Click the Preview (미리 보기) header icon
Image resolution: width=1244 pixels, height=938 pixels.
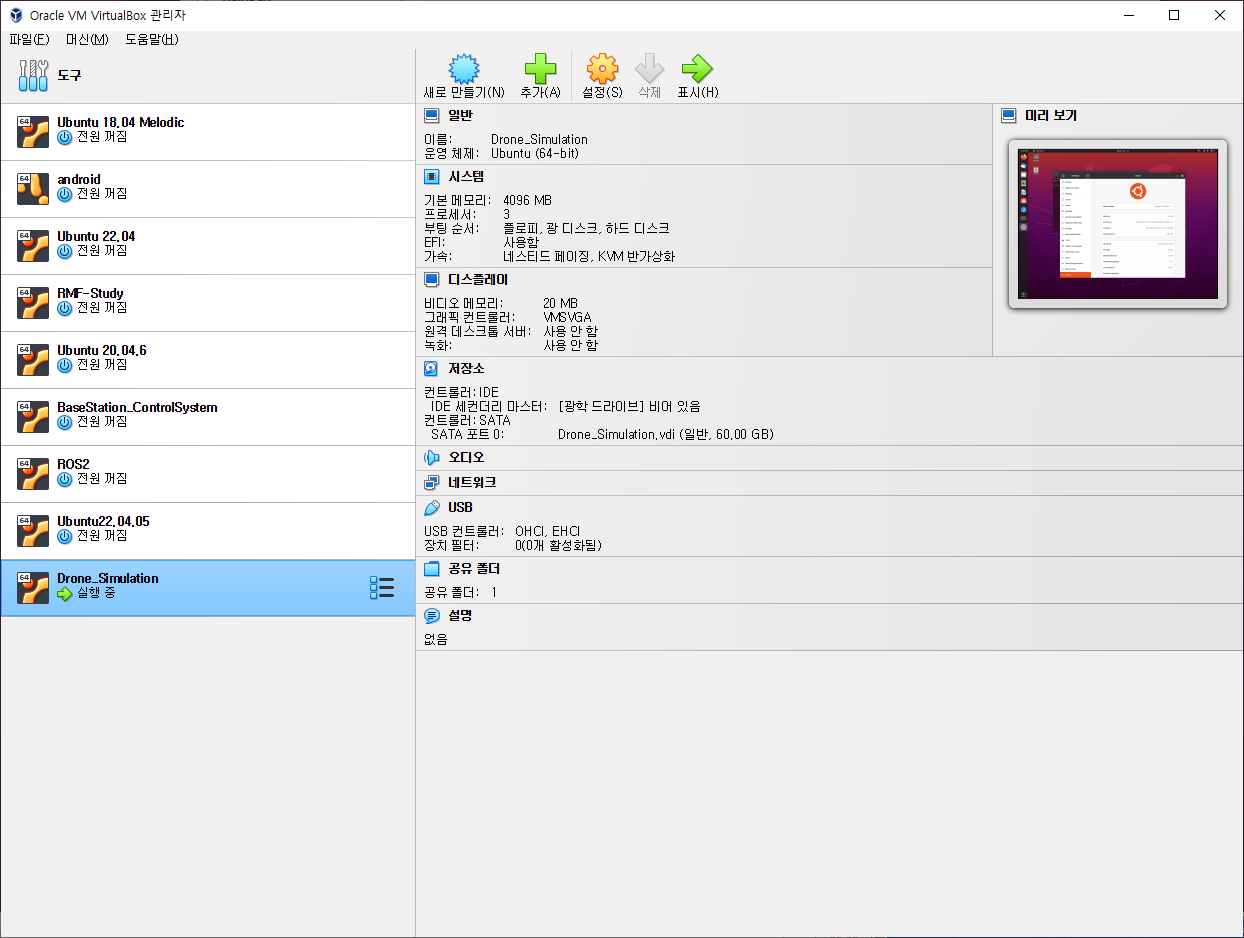(1009, 116)
